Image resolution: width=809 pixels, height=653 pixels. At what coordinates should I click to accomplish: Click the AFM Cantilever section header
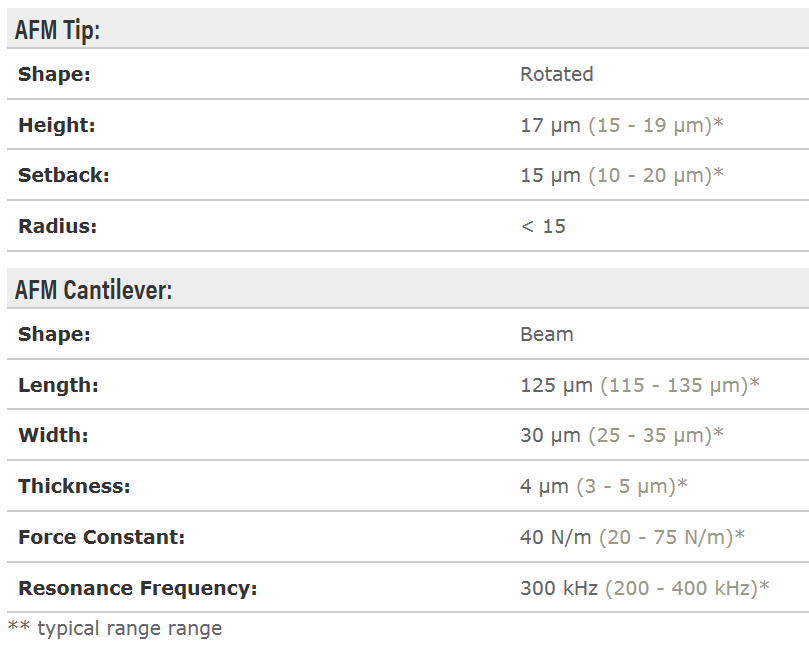click(94, 290)
